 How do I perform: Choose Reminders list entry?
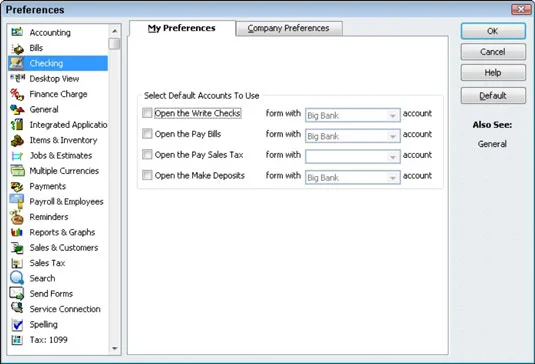click(49, 217)
